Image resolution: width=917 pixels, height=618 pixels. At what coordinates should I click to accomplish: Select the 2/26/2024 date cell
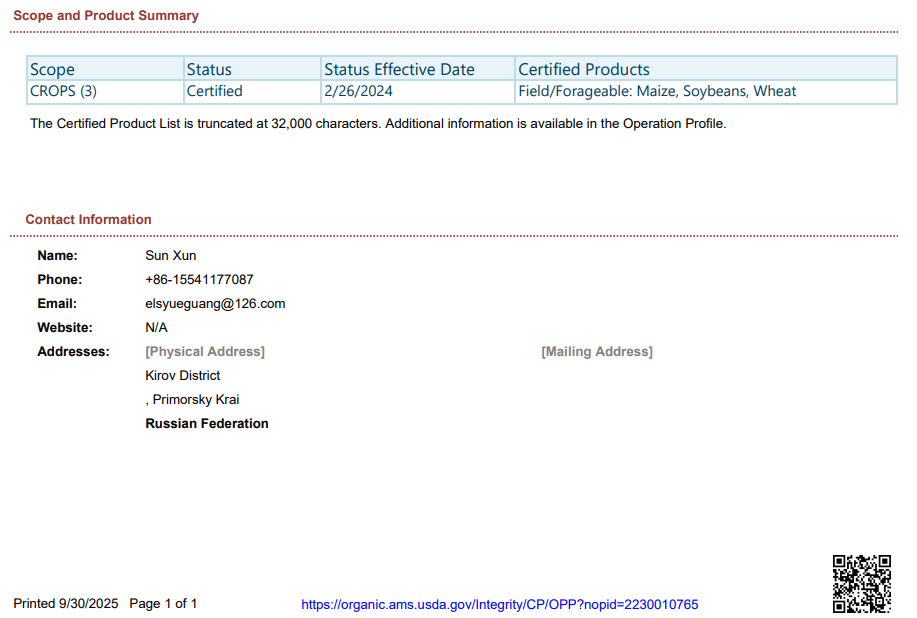point(358,91)
